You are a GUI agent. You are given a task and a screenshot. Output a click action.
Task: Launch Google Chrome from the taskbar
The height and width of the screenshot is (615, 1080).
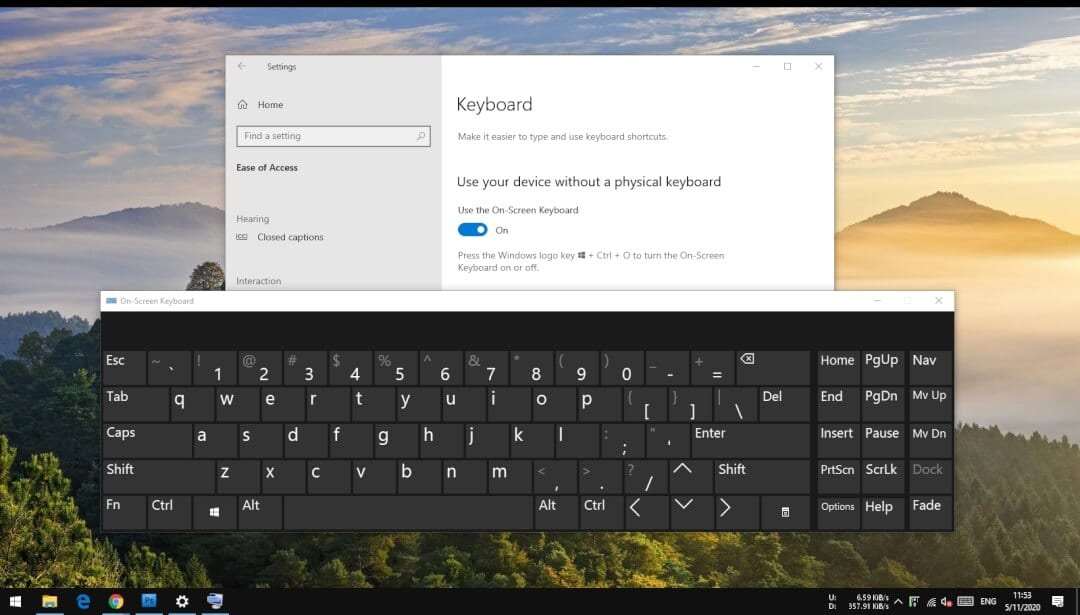[x=116, y=601]
